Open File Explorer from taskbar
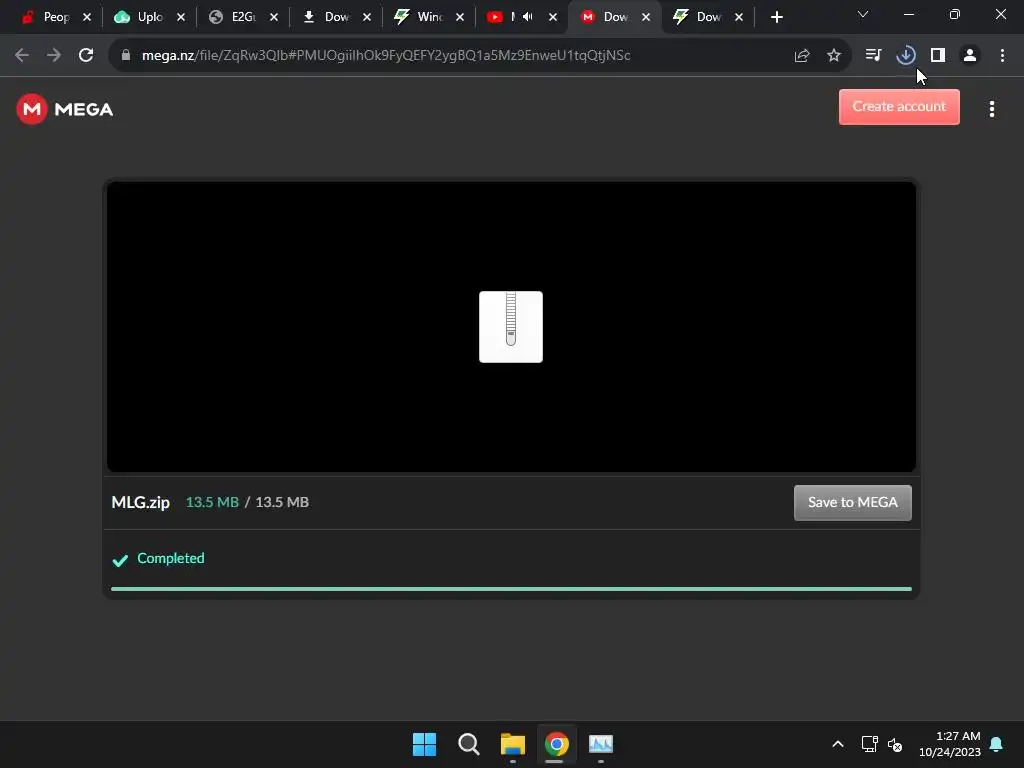1024x768 pixels. (x=513, y=744)
